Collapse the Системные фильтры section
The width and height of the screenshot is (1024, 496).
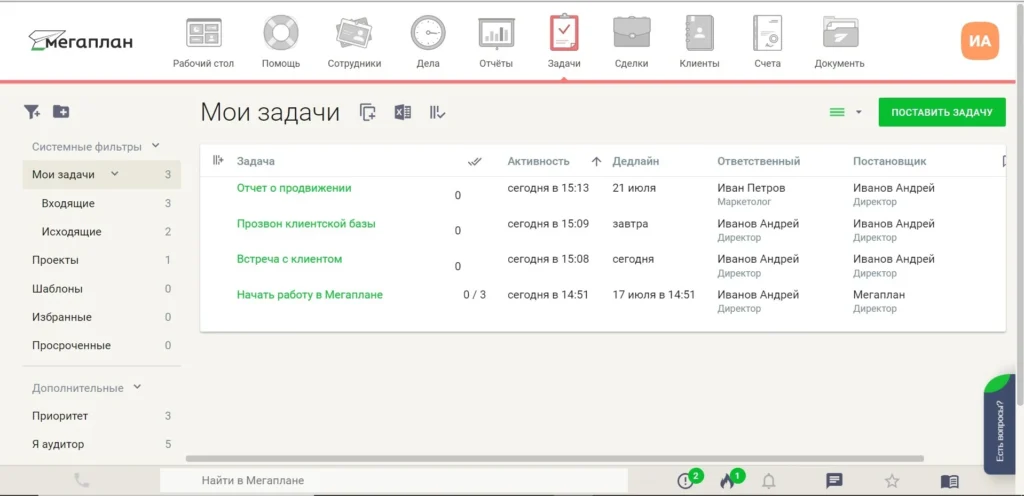155,146
